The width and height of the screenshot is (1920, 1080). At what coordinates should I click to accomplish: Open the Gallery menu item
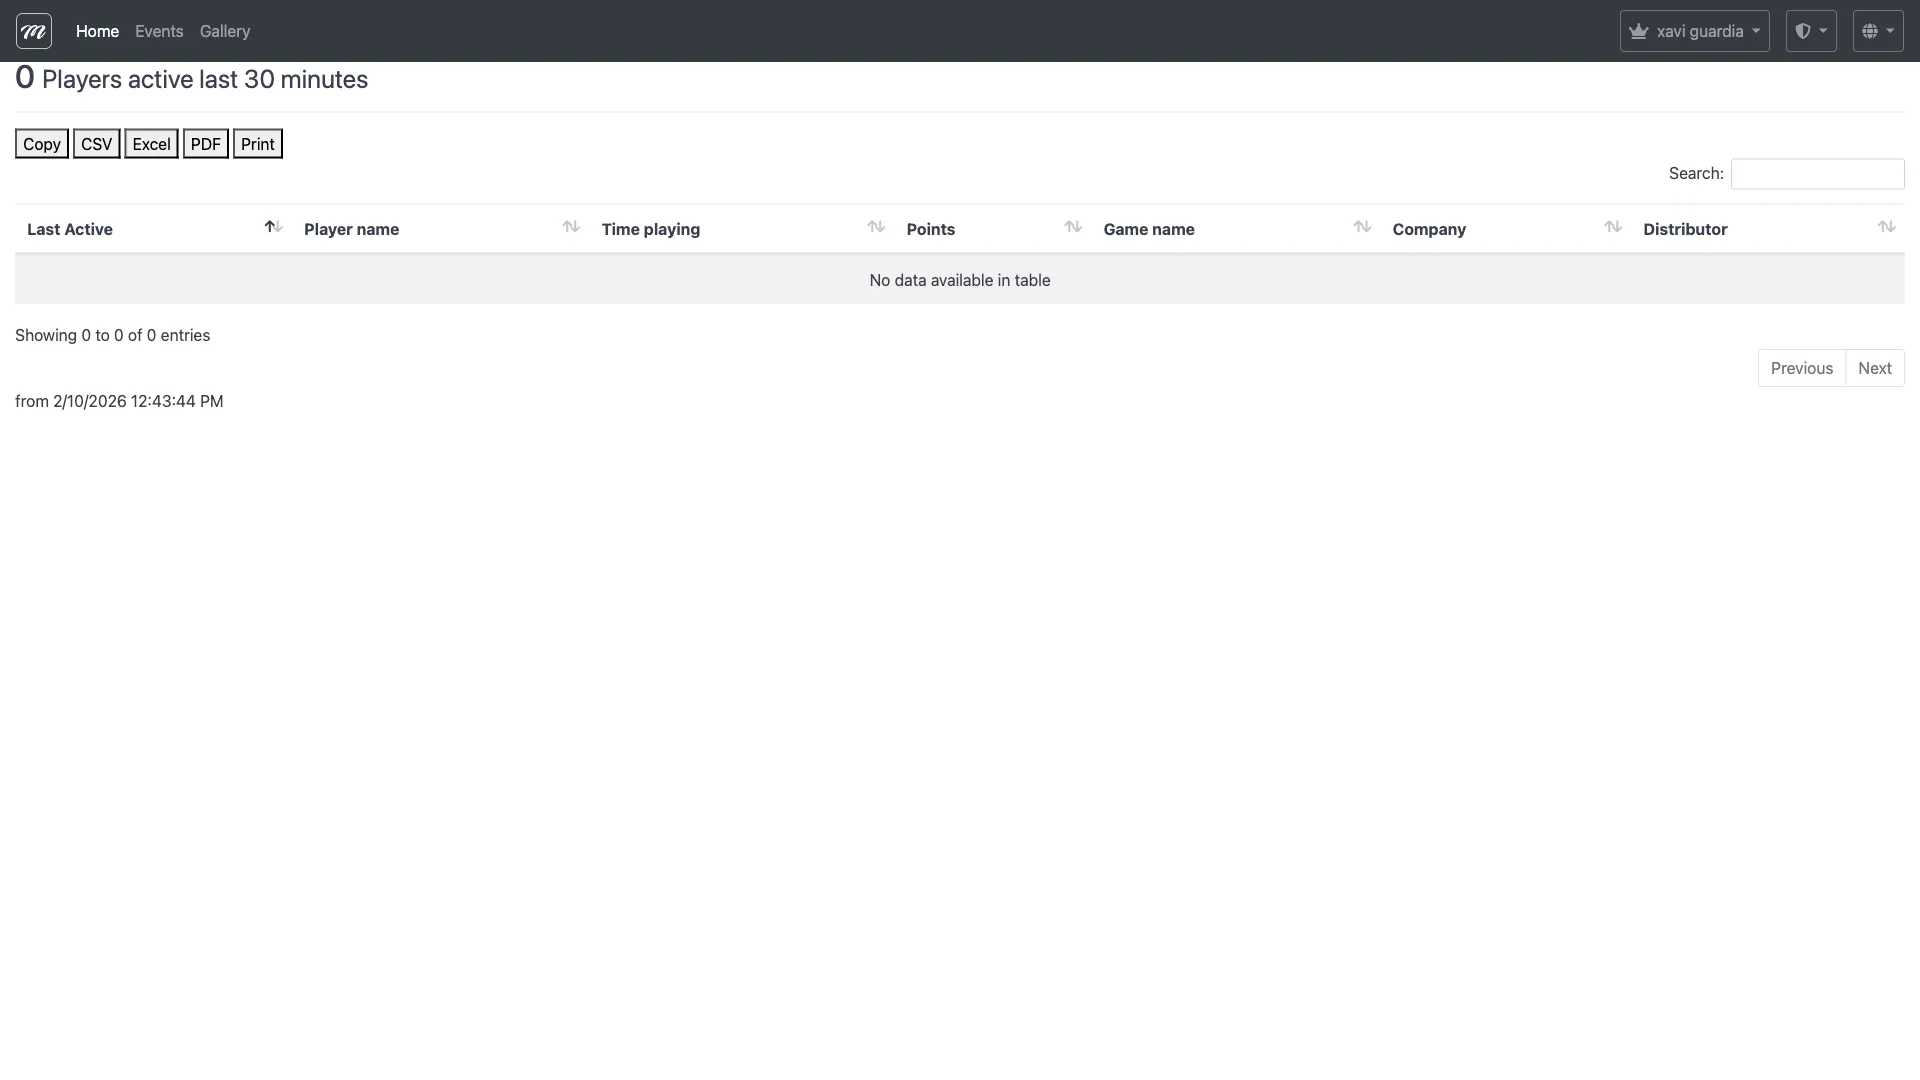(225, 31)
